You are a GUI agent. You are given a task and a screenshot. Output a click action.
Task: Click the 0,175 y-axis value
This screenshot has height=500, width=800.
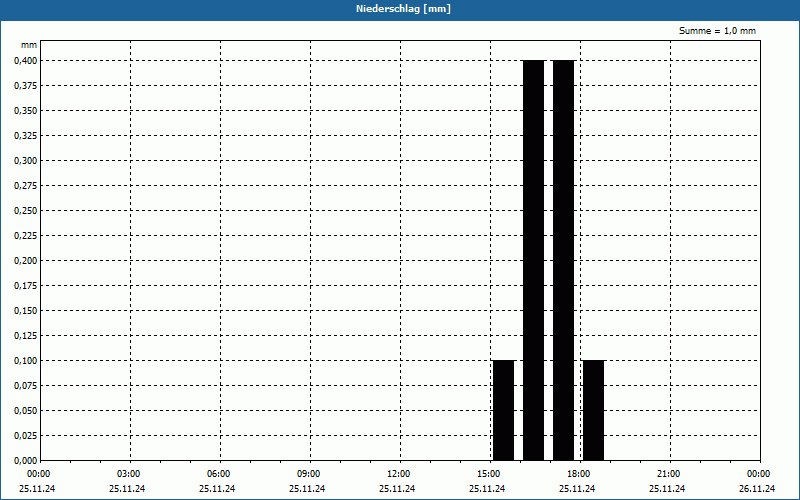coord(26,286)
